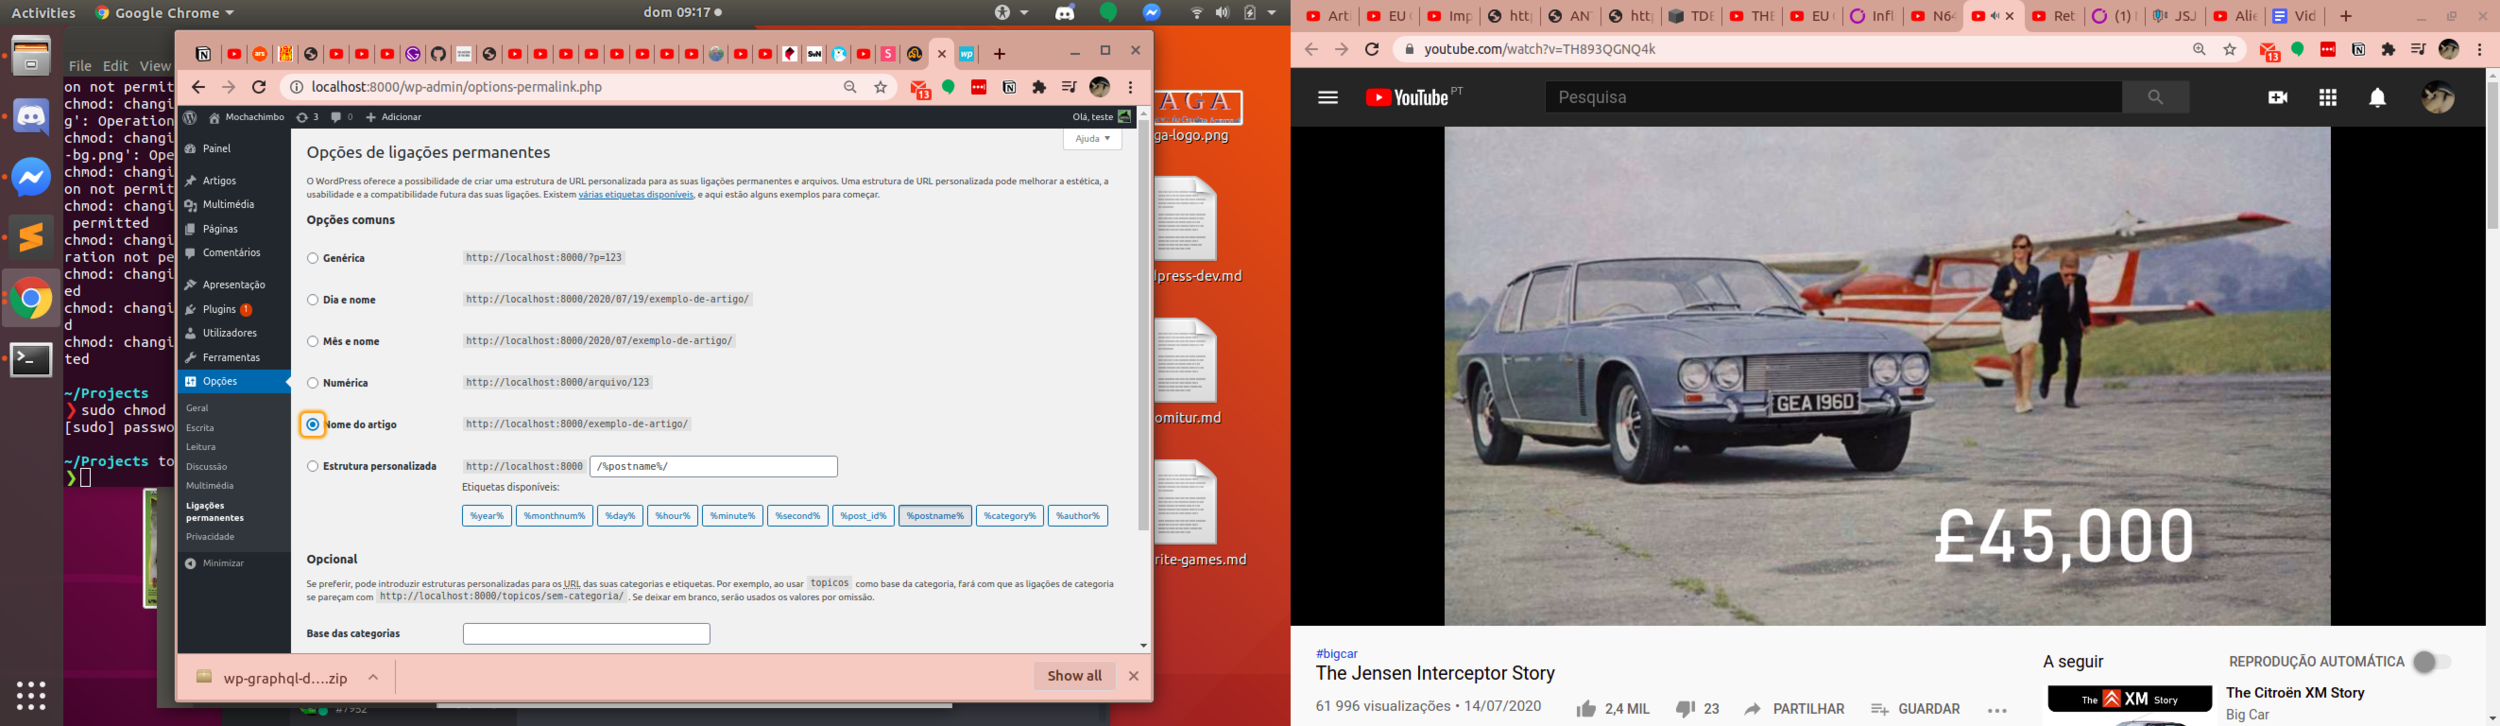Click the custom structure /%postname%/ input field
The height and width of the screenshot is (726, 2500).
714,466
